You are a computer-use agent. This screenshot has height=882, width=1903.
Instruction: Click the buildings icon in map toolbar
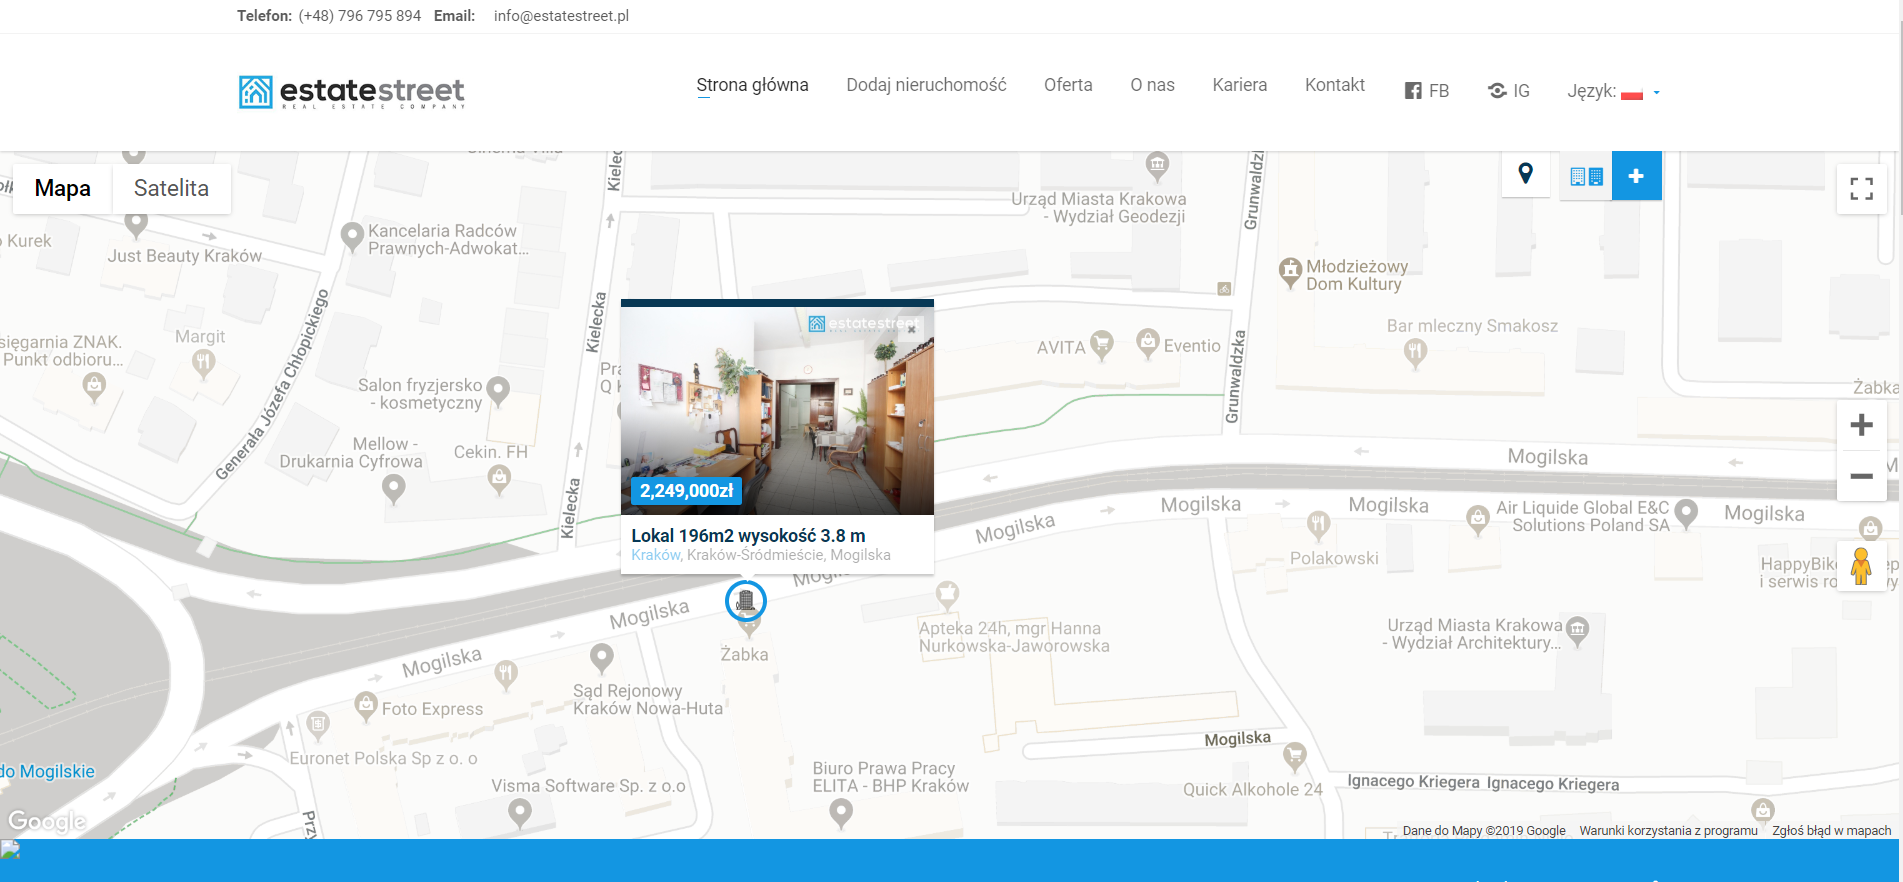pos(1586,177)
